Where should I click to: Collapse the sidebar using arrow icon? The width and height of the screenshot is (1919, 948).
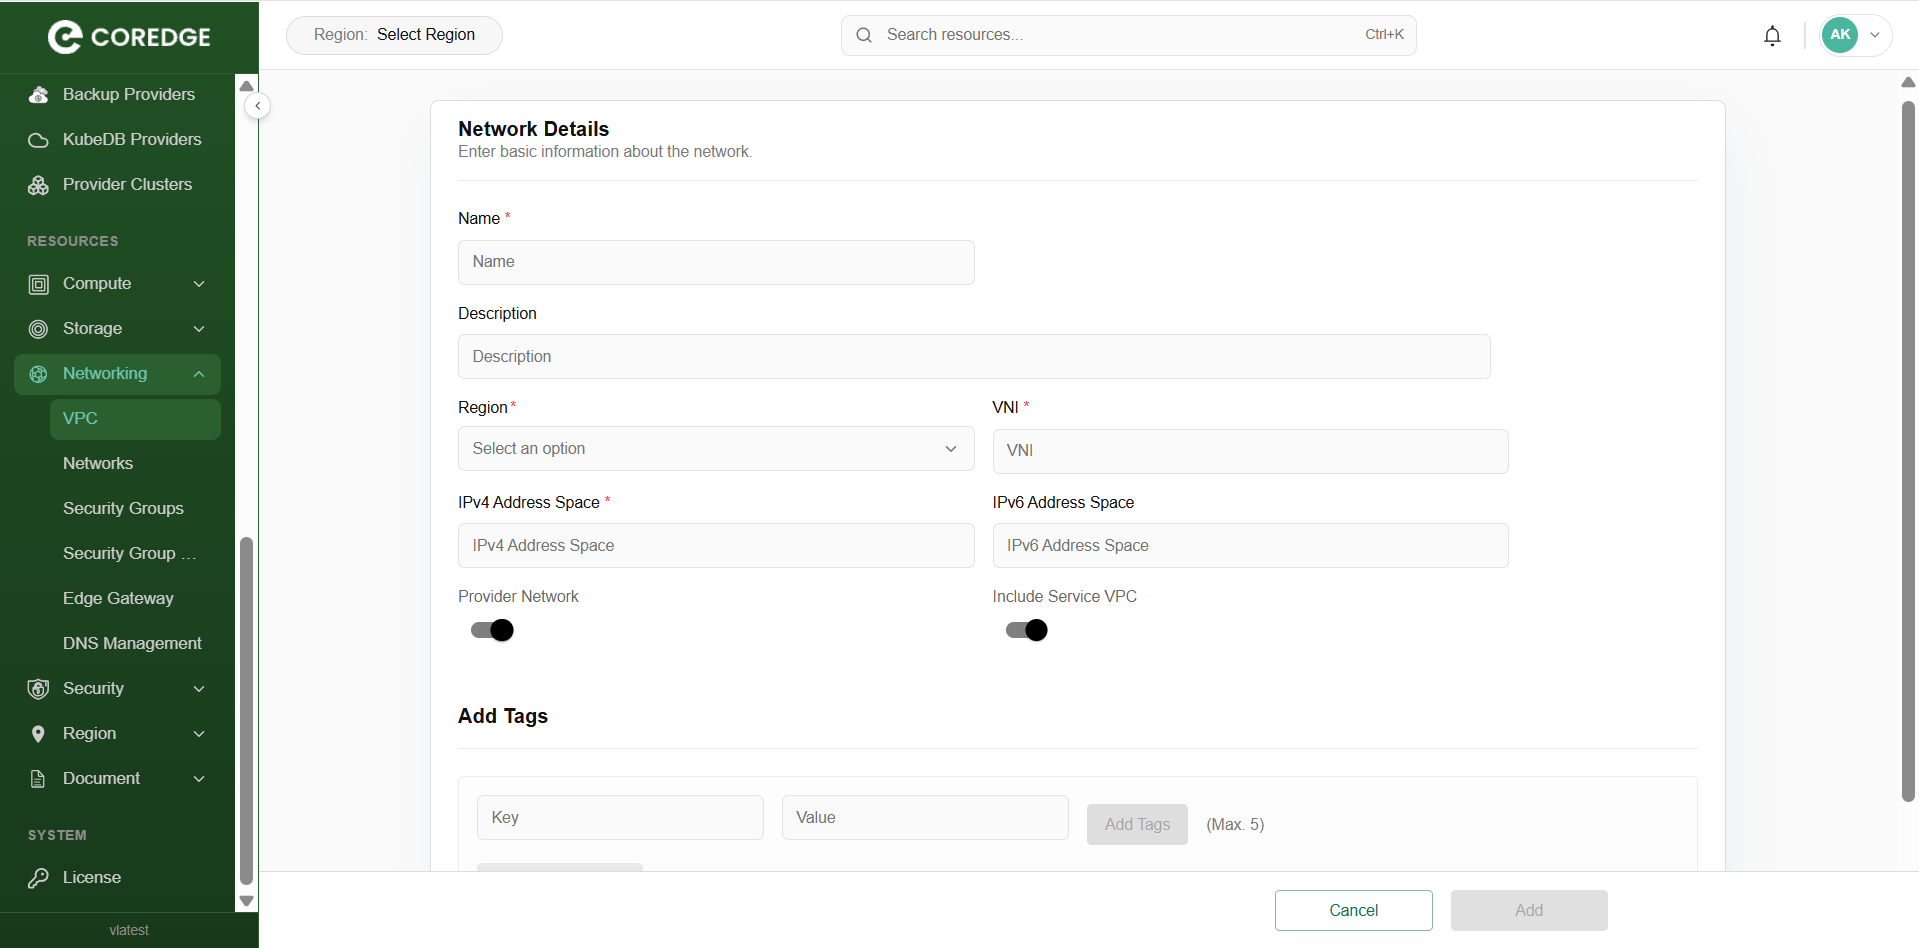pos(257,106)
